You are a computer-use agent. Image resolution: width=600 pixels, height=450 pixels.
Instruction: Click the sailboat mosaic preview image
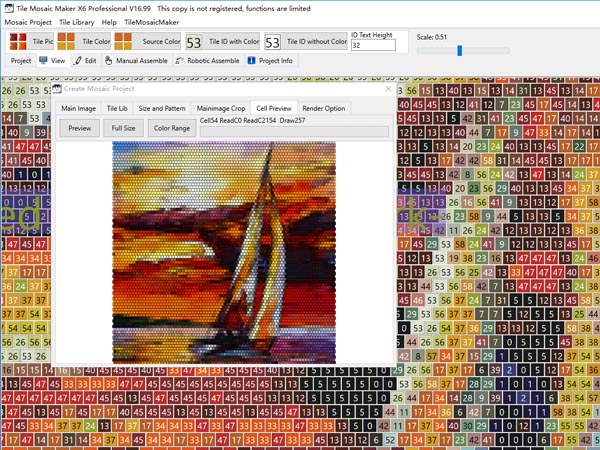pyautogui.click(x=224, y=253)
